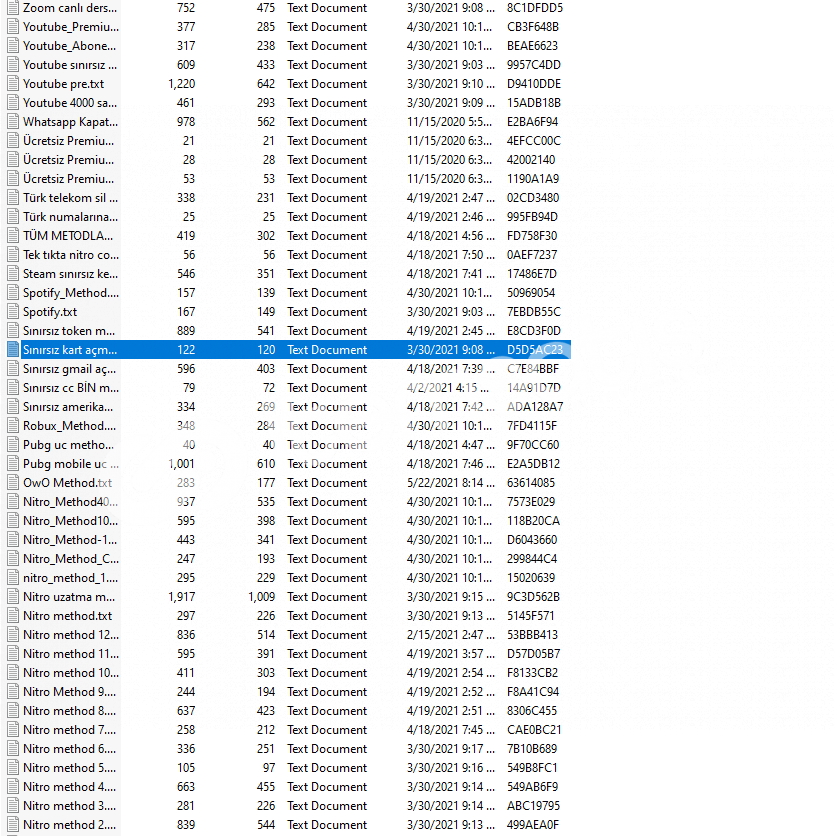The image size is (834, 836).
Task: Click the CRC value D9410DDE
Action: tap(534, 84)
